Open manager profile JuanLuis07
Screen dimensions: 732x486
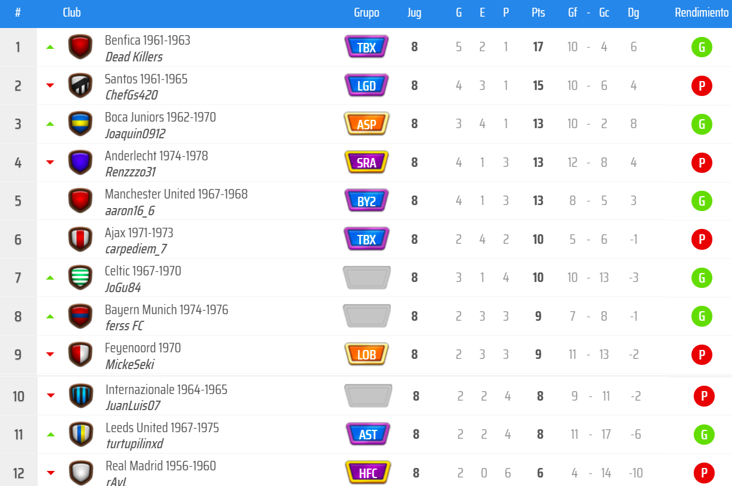pyautogui.click(x=133, y=406)
